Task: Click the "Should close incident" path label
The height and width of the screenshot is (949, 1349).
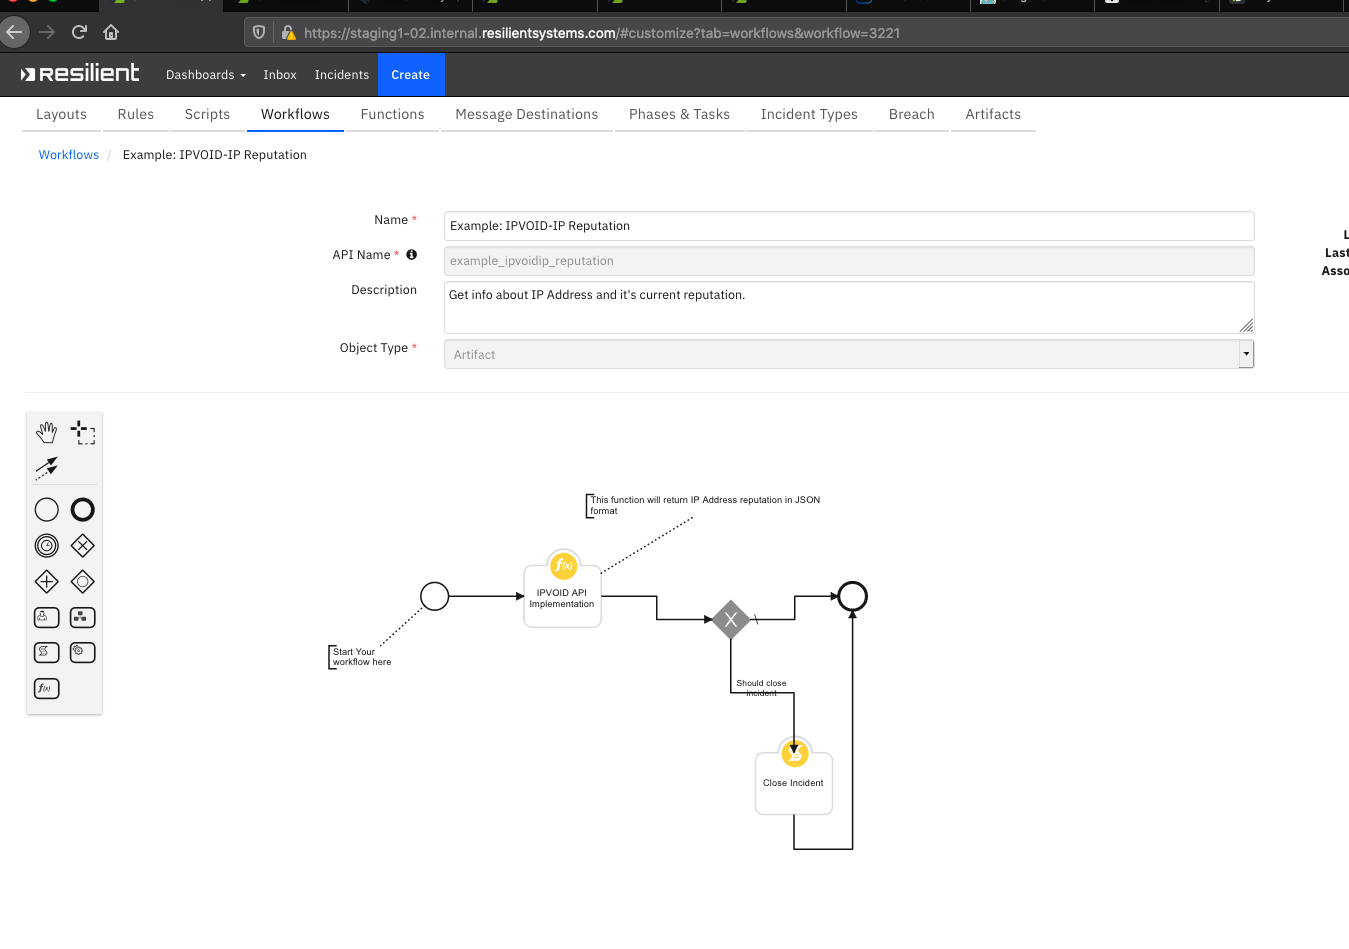Action: pyautogui.click(x=762, y=688)
